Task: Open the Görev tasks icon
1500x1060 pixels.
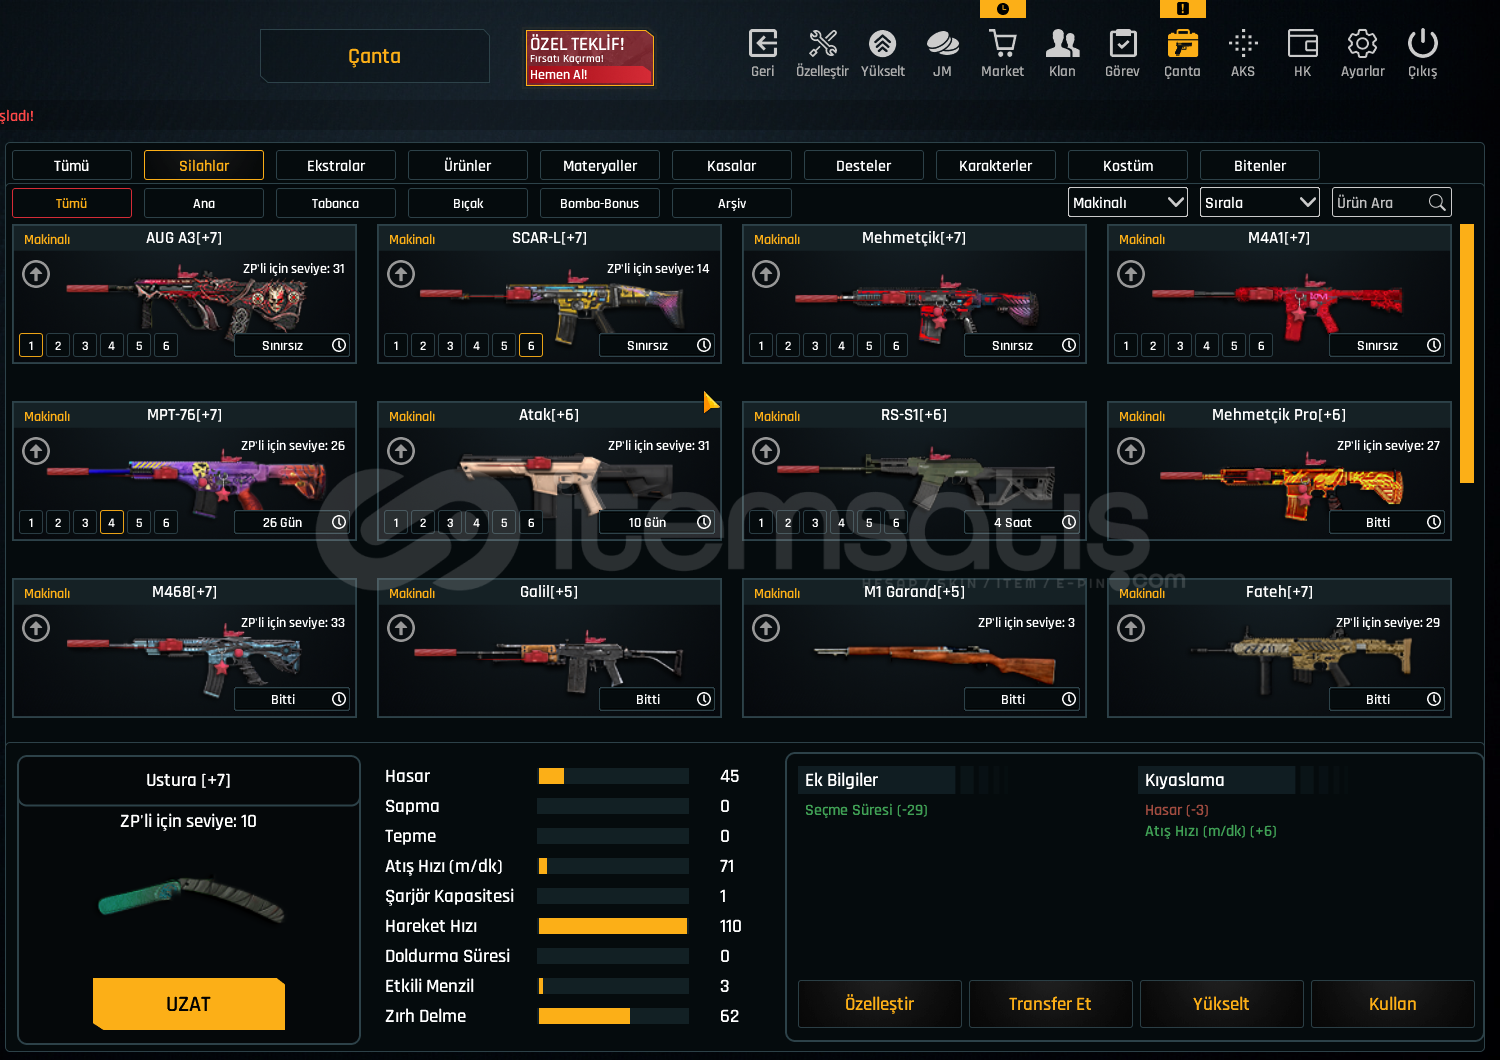Action: 1122,45
